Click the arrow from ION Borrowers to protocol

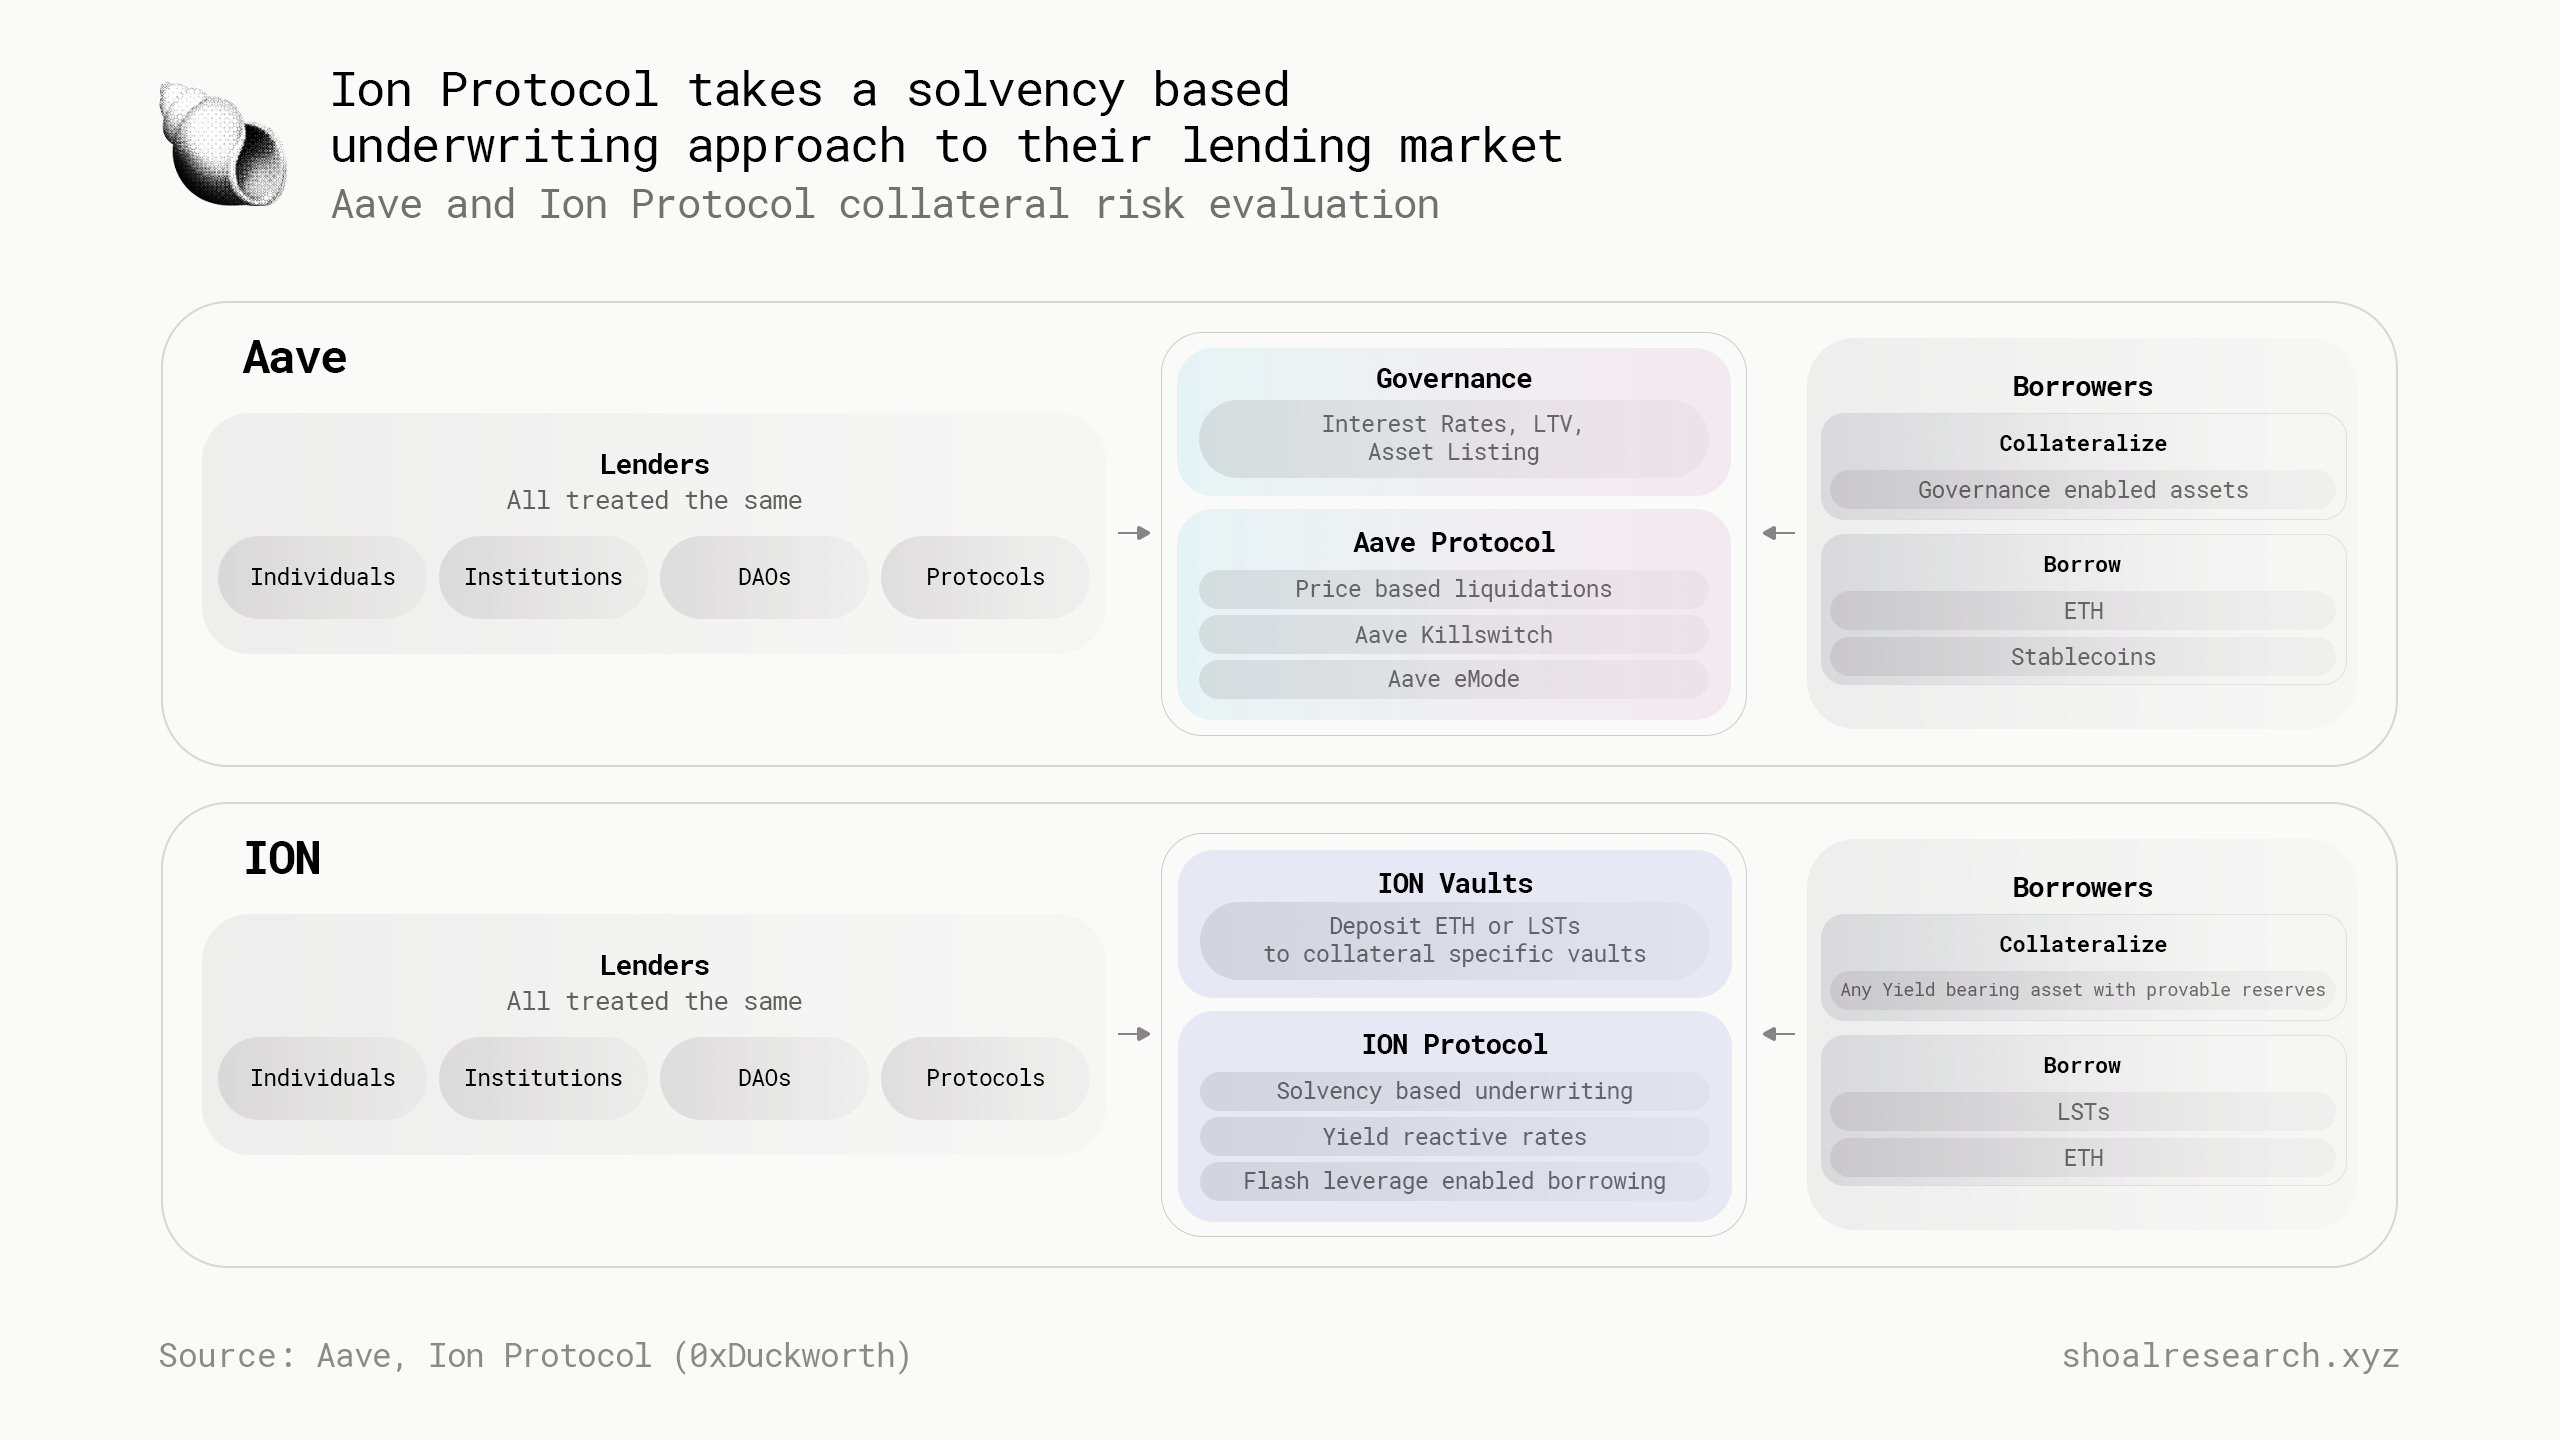click(x=1778, y=1034)
